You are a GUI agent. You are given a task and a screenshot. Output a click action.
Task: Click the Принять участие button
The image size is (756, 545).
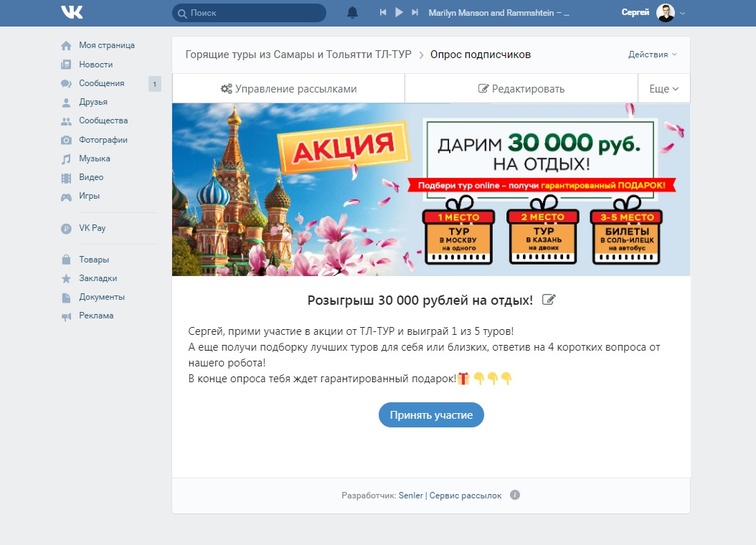pyautogui.click(x=431, y=415)
